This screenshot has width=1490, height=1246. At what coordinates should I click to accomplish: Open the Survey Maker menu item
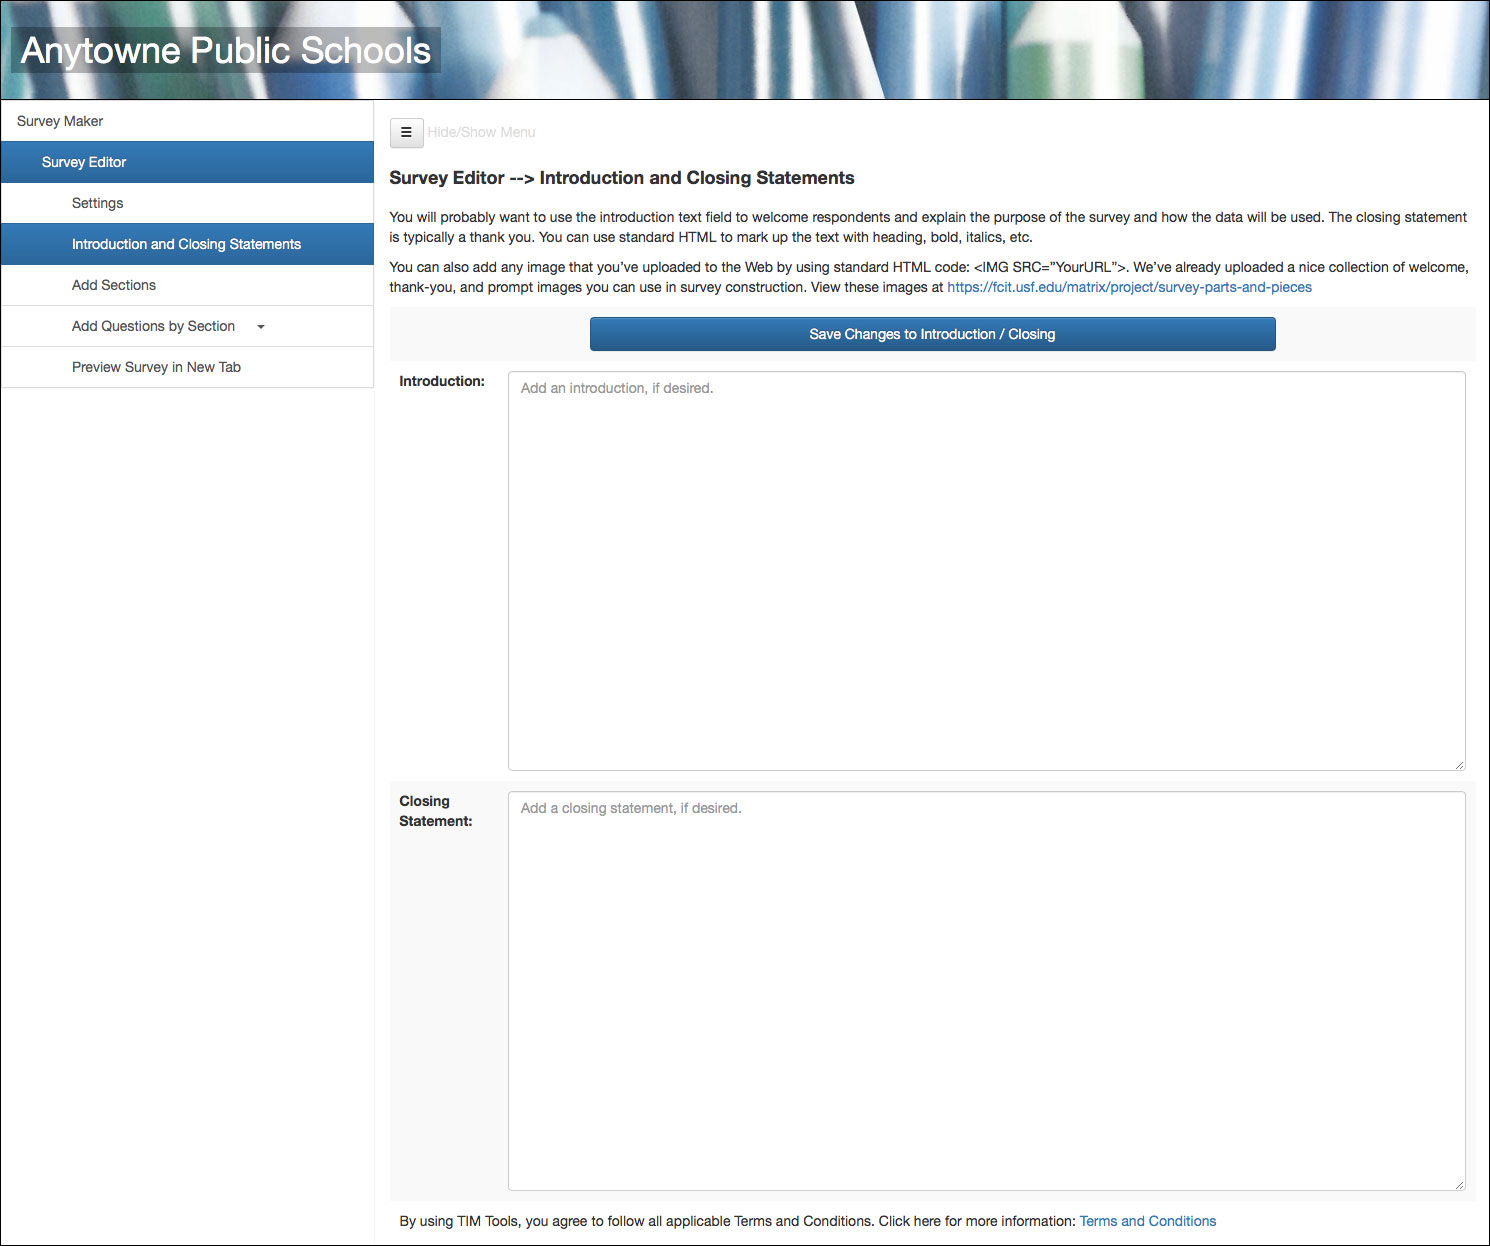(x=187, y=121)
